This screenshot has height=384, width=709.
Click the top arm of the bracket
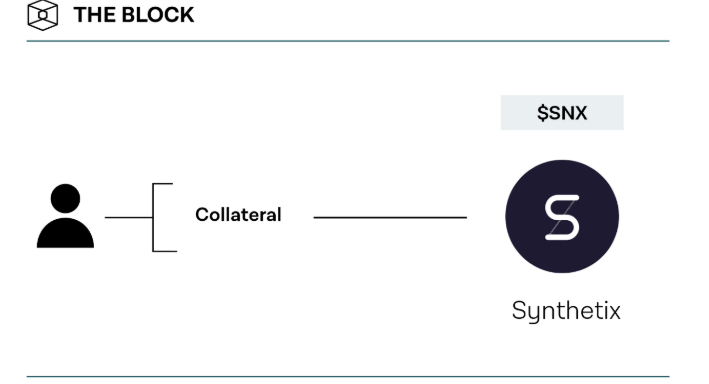pyautogui.click(x=163, y=184)
